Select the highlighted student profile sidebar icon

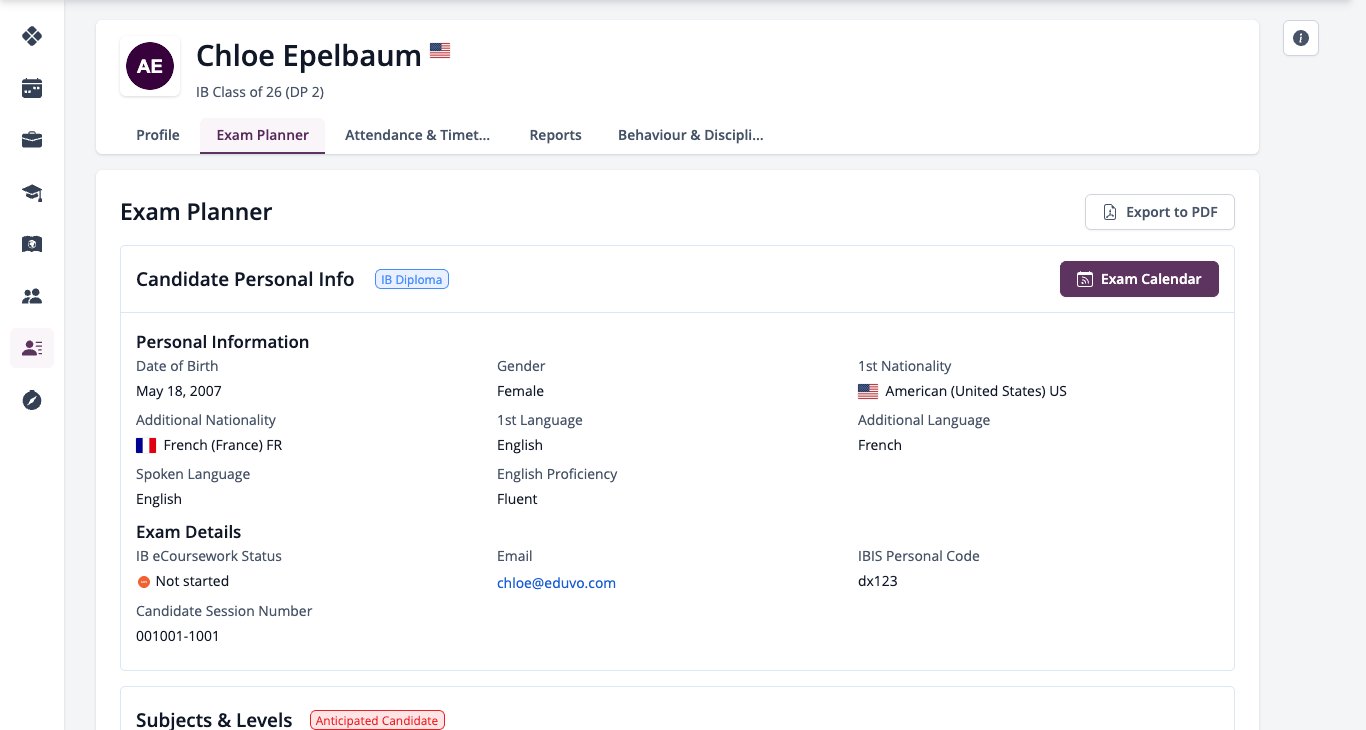[x=32, y=348]
